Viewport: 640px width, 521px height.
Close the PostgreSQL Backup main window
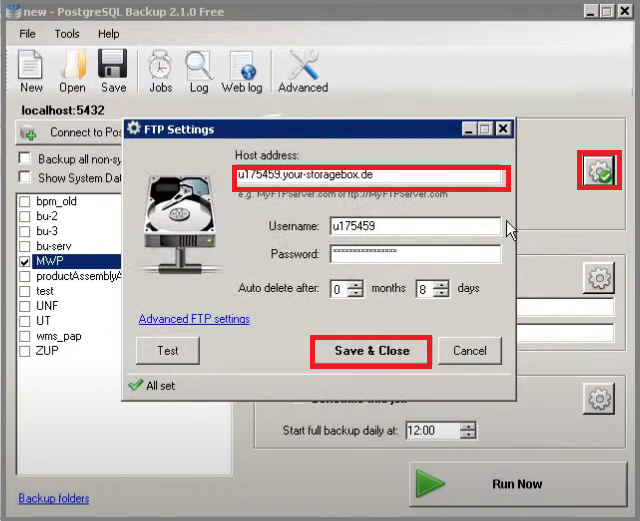625,11
